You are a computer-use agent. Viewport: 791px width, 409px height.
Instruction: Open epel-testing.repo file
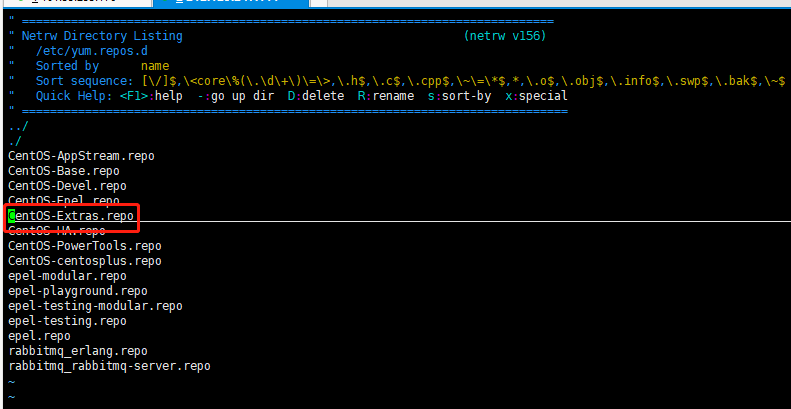point(67,321)
